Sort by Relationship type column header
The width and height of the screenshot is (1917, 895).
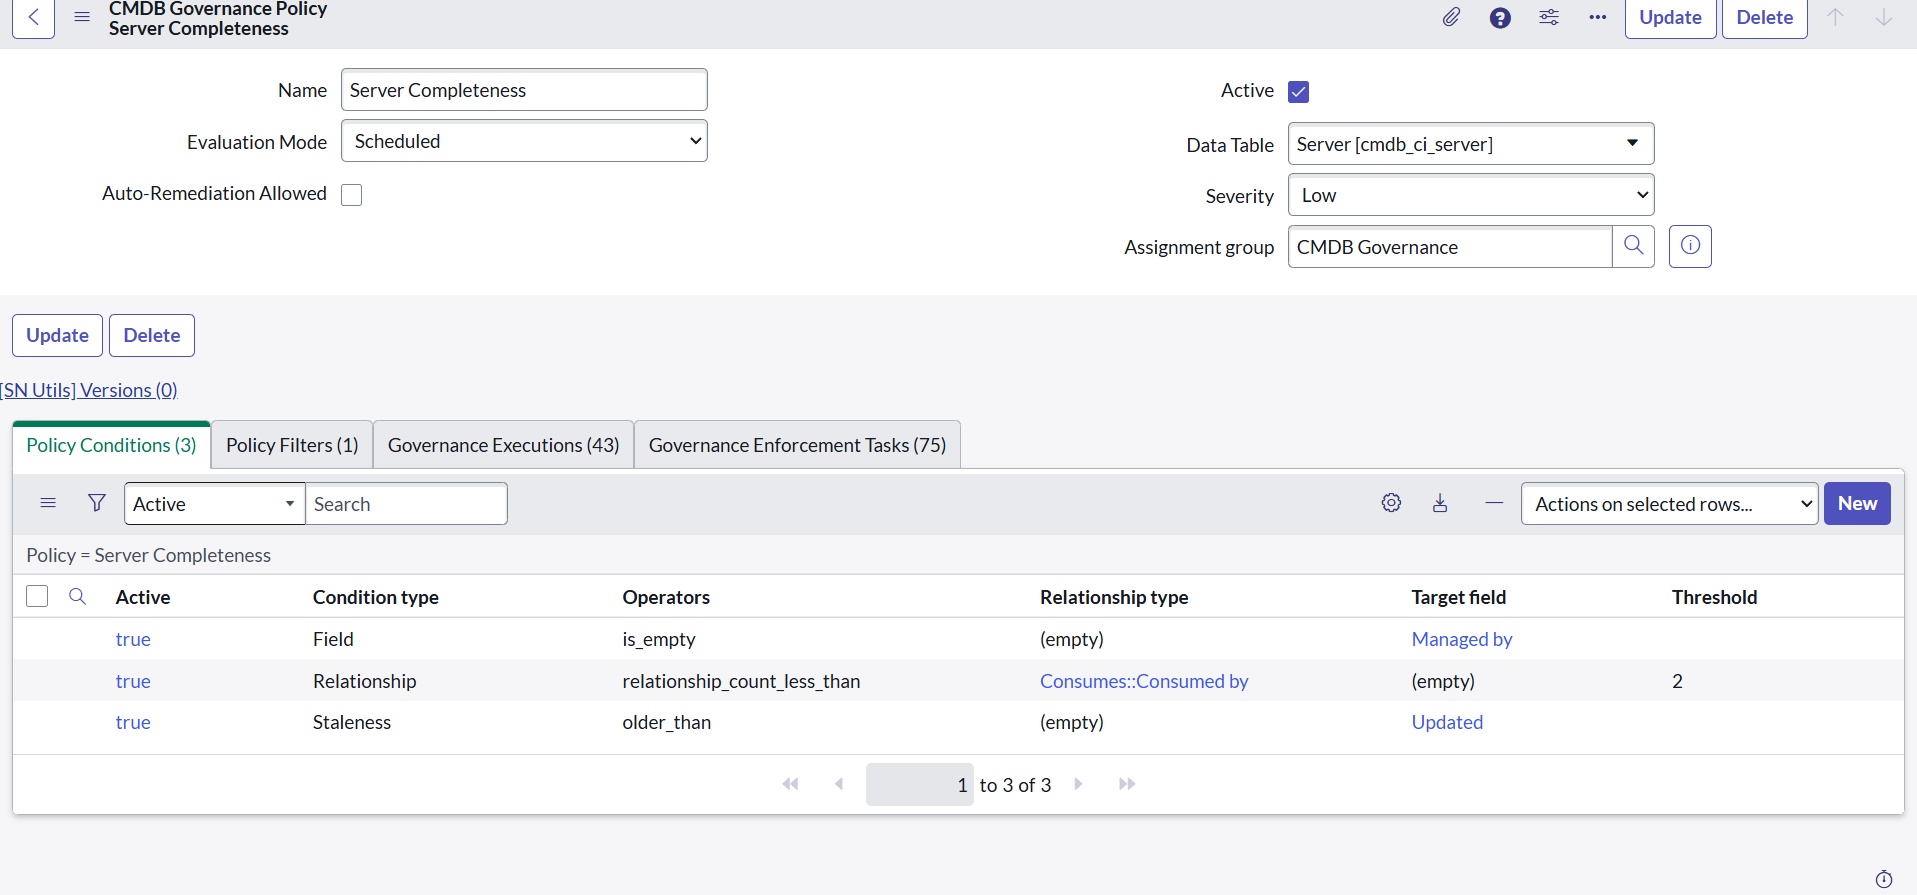pyautogui.click(x=1114, y=597)
